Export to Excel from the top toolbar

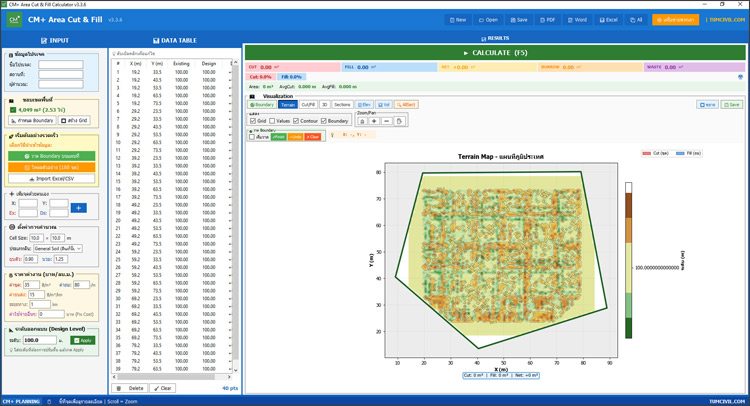[x=607, y=19]
